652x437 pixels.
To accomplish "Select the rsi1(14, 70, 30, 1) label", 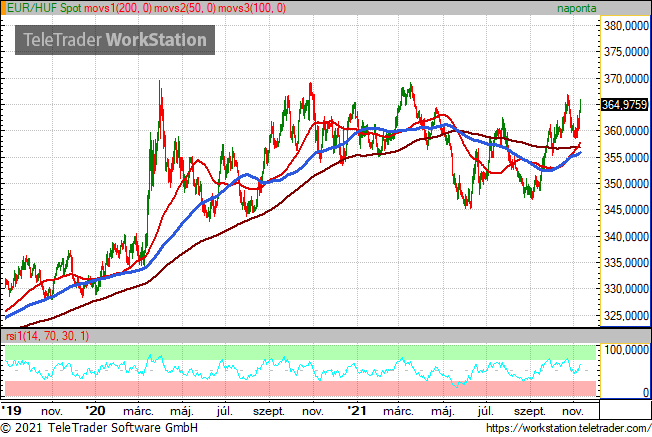I will 47,336.
